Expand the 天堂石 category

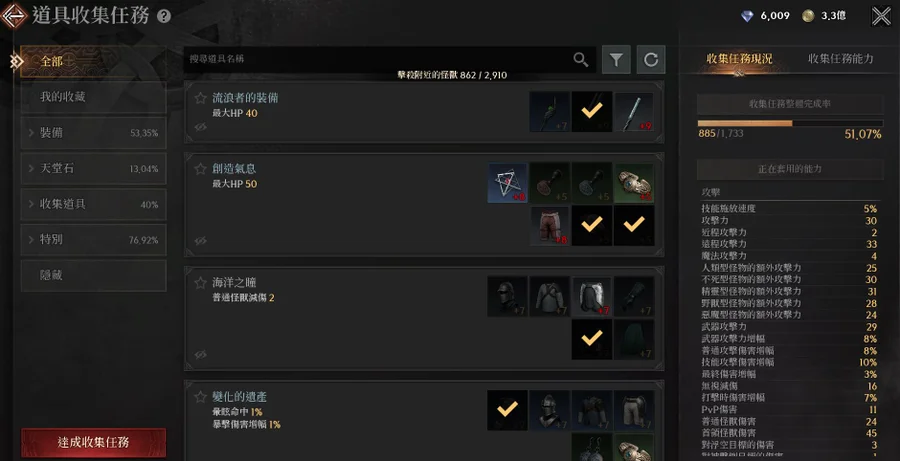click(94, 169)
